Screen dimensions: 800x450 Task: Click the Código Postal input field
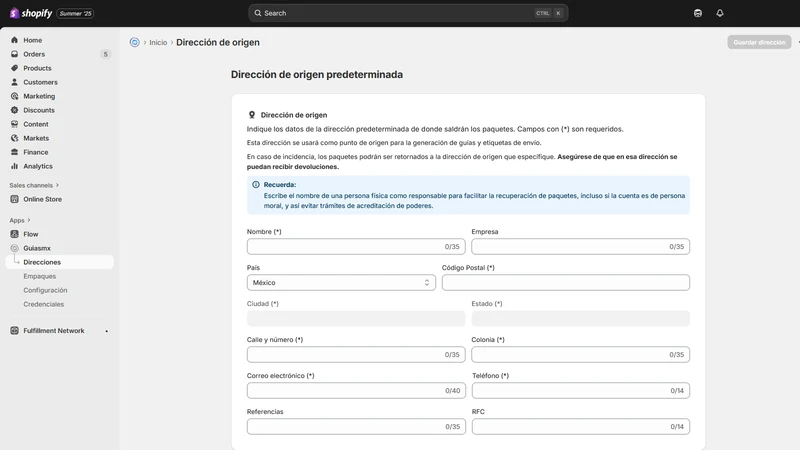tap(566, 283)
